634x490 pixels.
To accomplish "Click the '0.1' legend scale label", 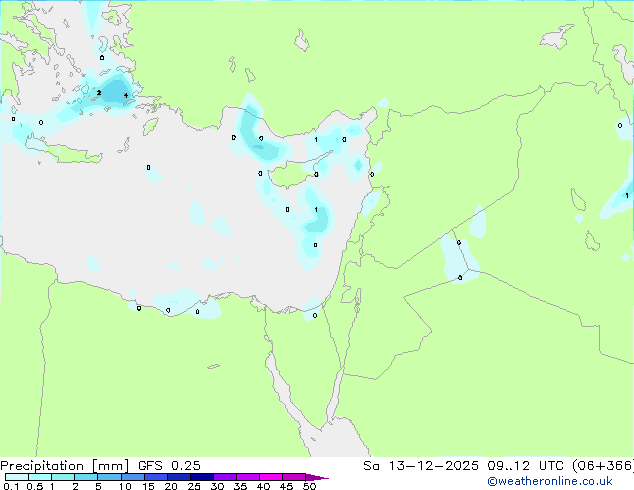I will click(11, 486).
